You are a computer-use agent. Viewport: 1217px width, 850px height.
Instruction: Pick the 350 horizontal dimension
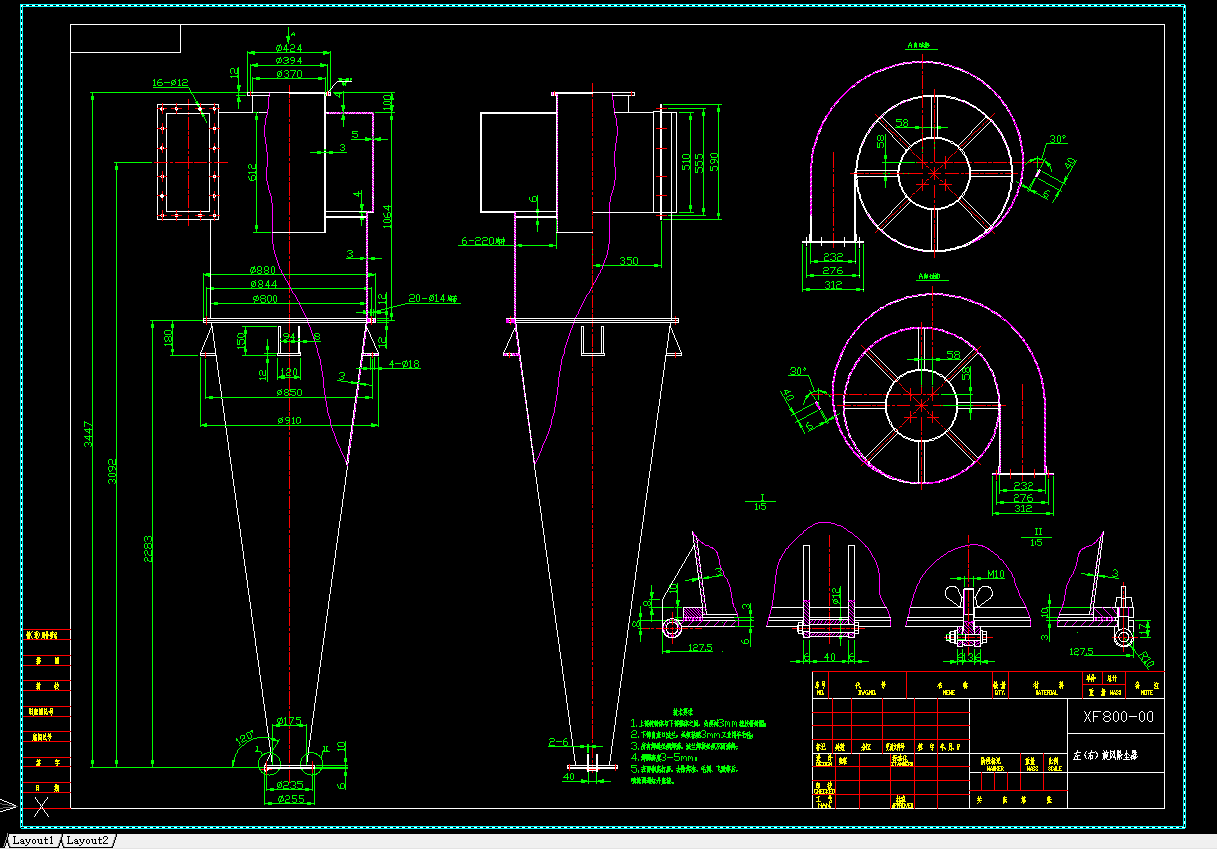point(628,261)
